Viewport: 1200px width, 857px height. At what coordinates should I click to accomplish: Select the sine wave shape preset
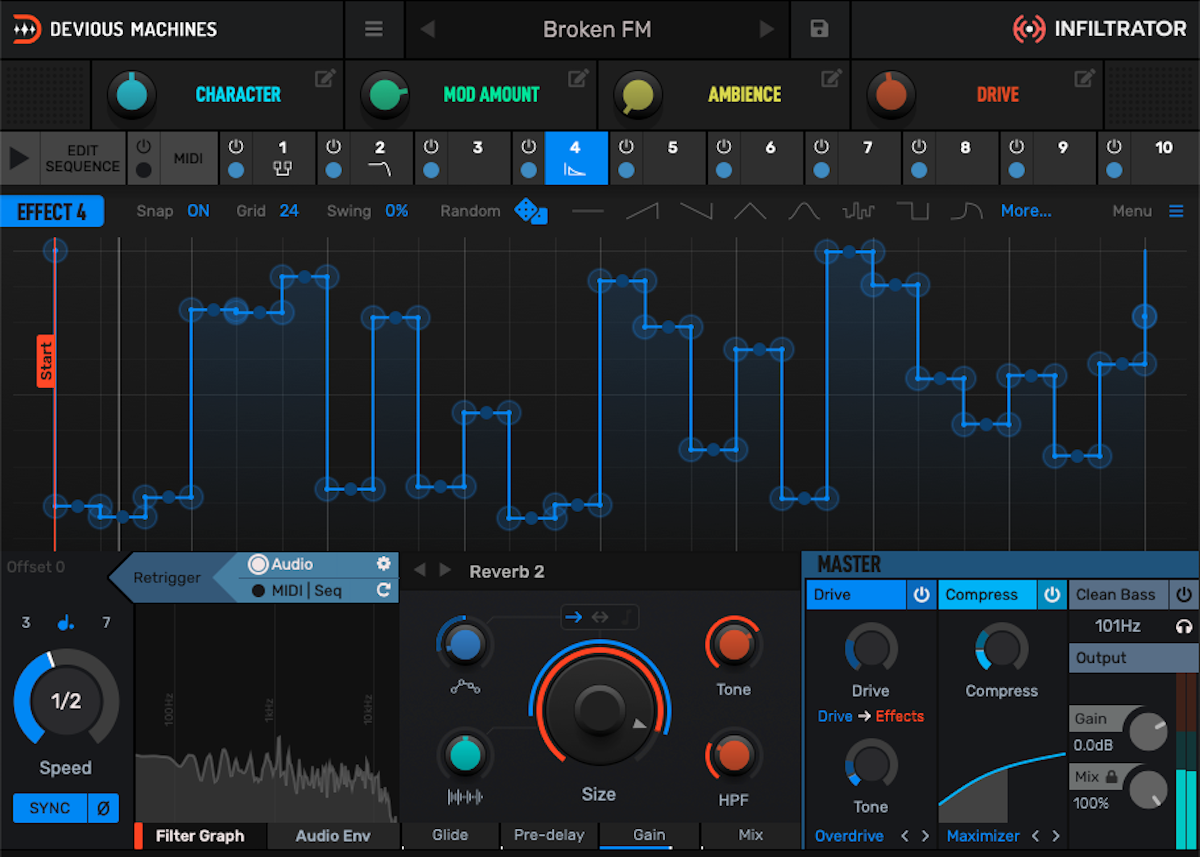[802, 211]
